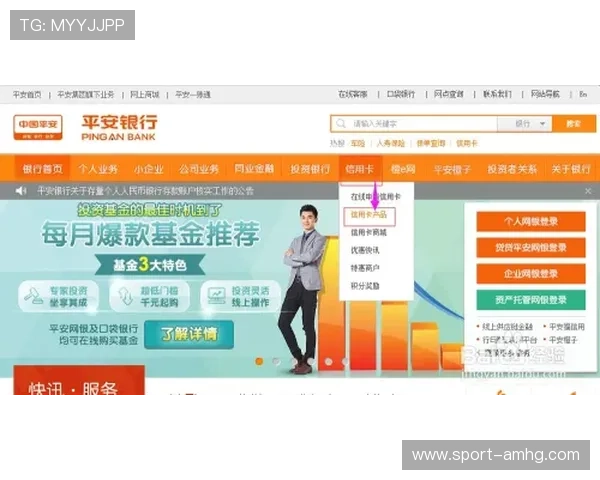Click hot search term 保单查询
The width and height of the screenshot is (600, 480).
coord(431,144)
